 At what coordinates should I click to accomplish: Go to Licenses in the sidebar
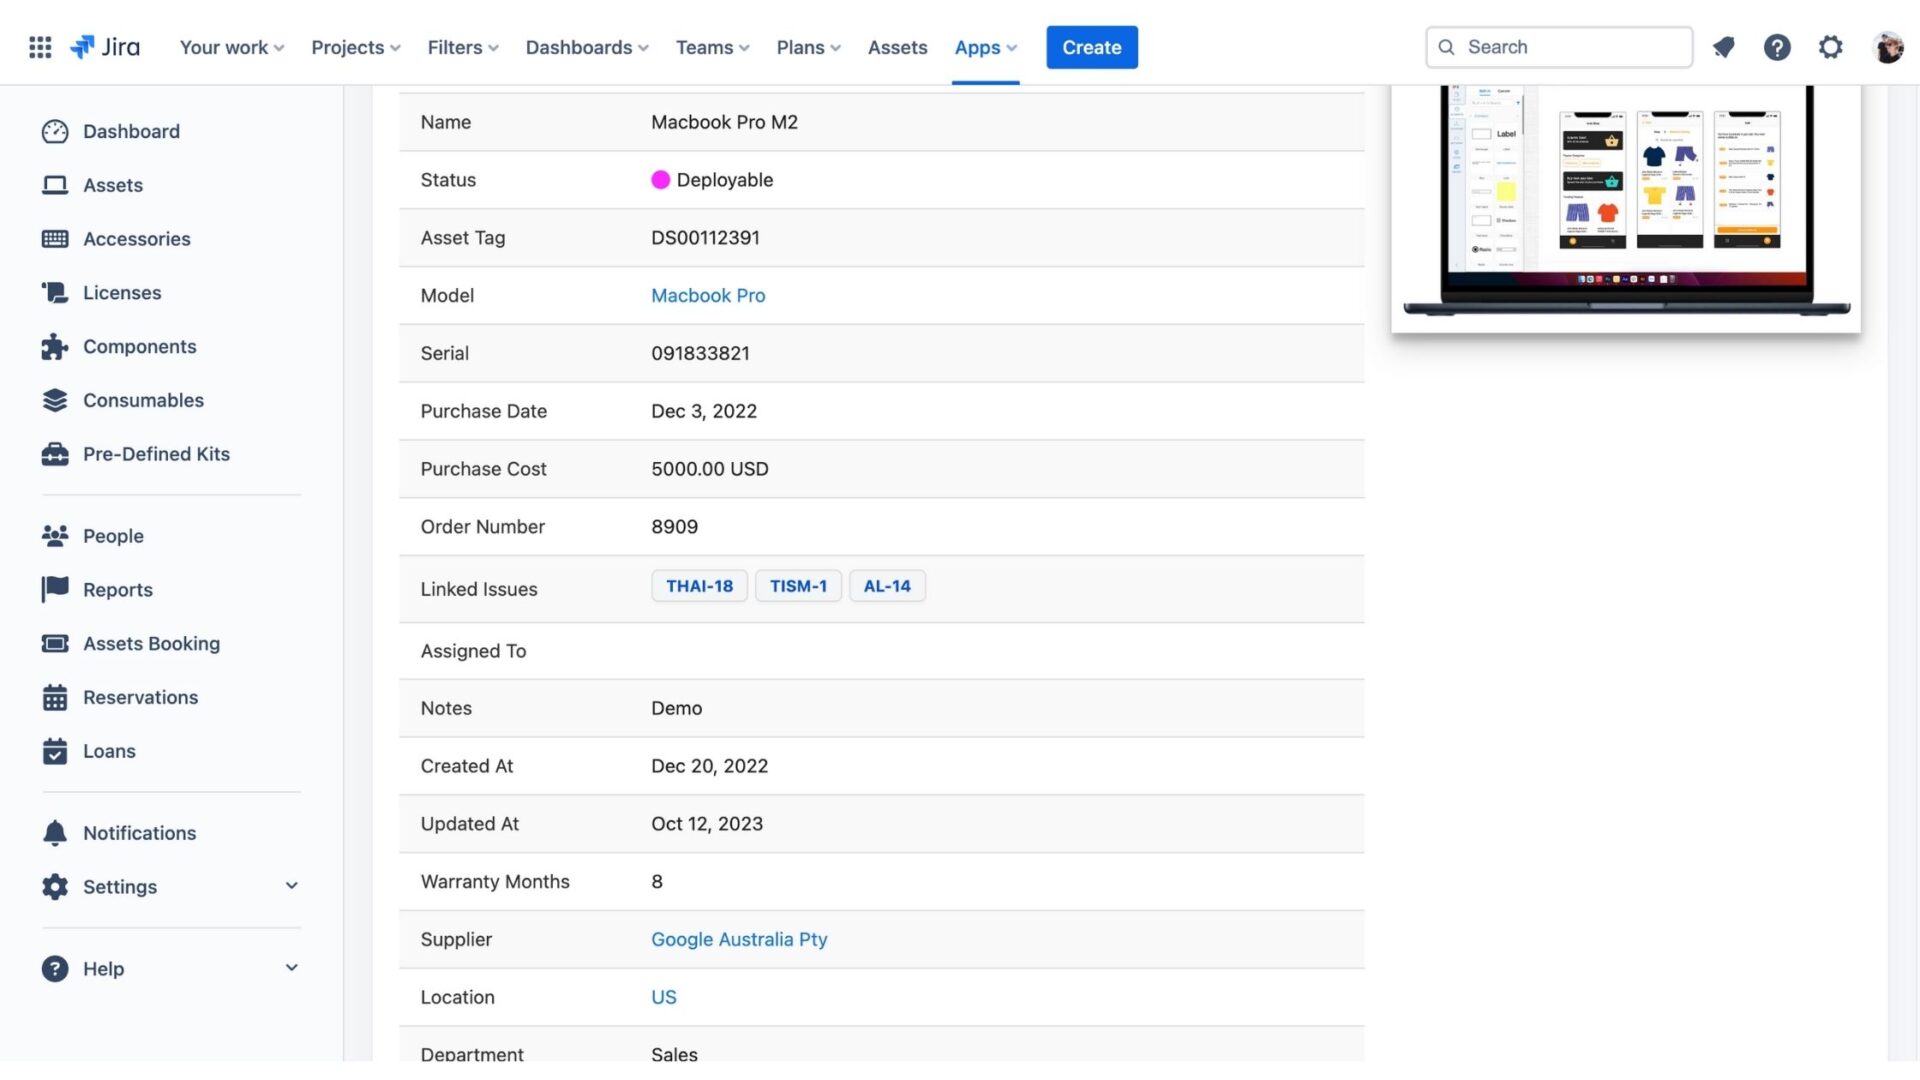tap(122, 293)
